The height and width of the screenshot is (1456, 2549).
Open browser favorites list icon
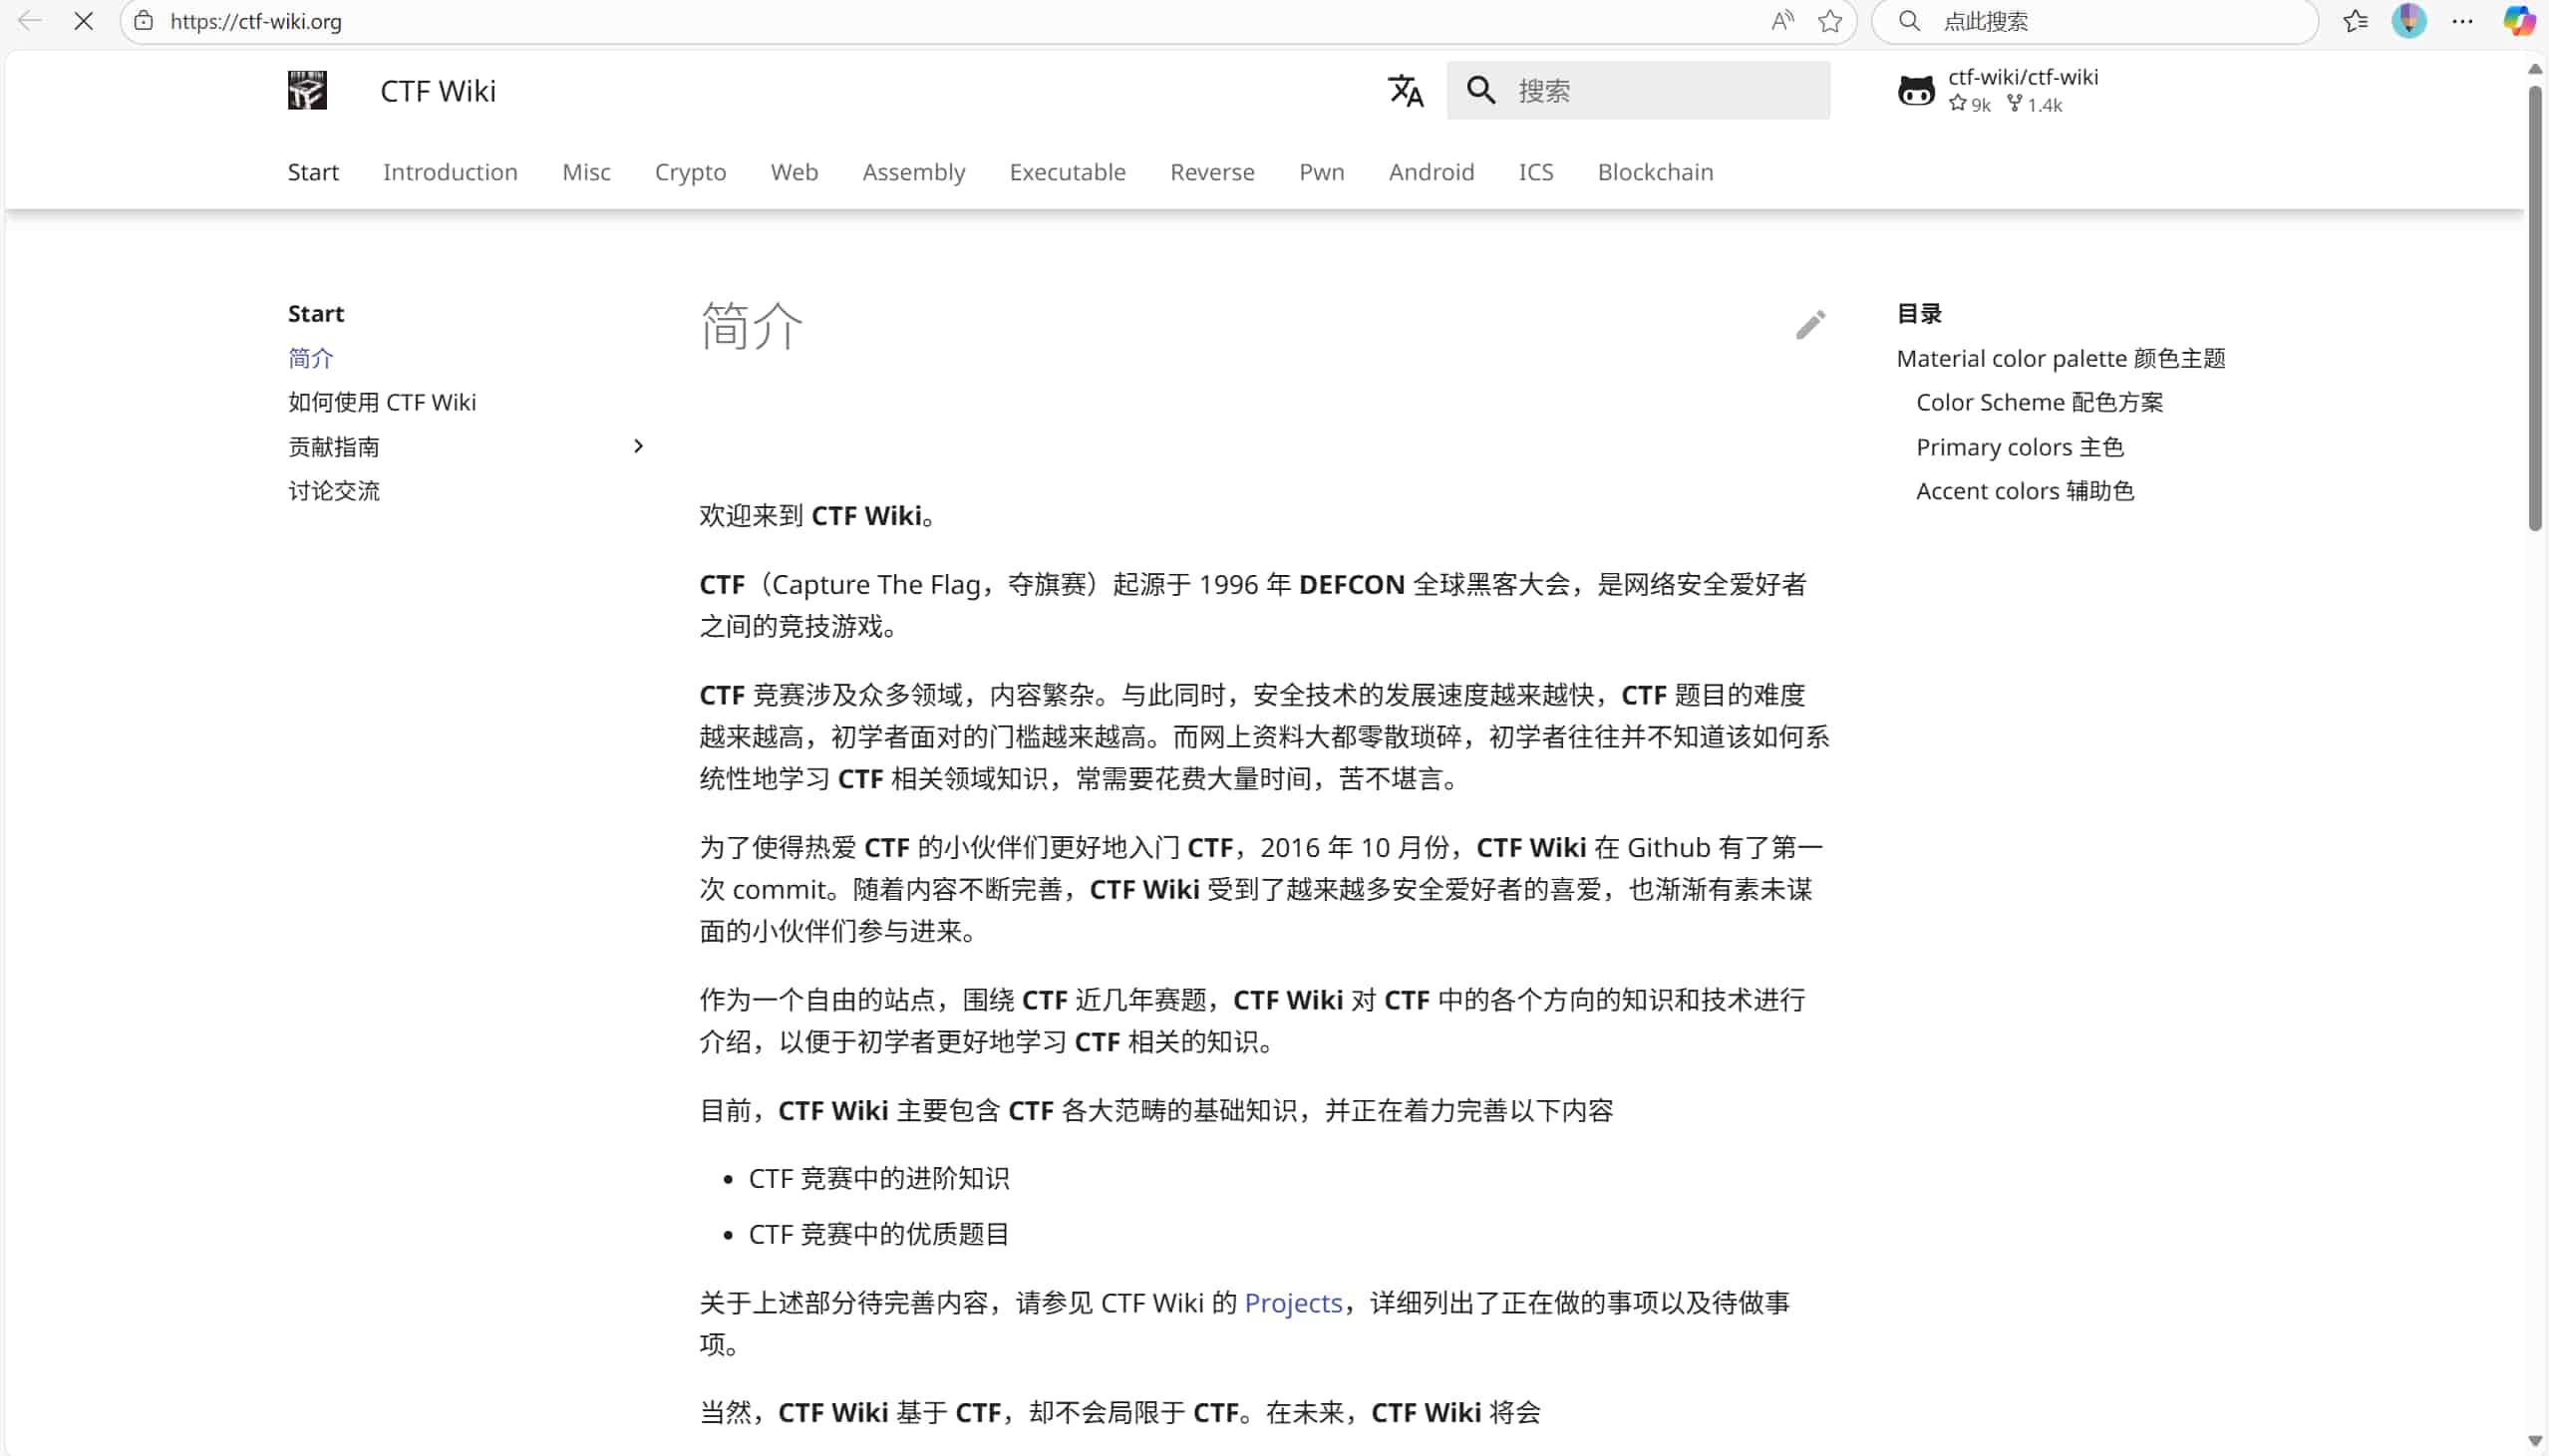point(2355,21)
